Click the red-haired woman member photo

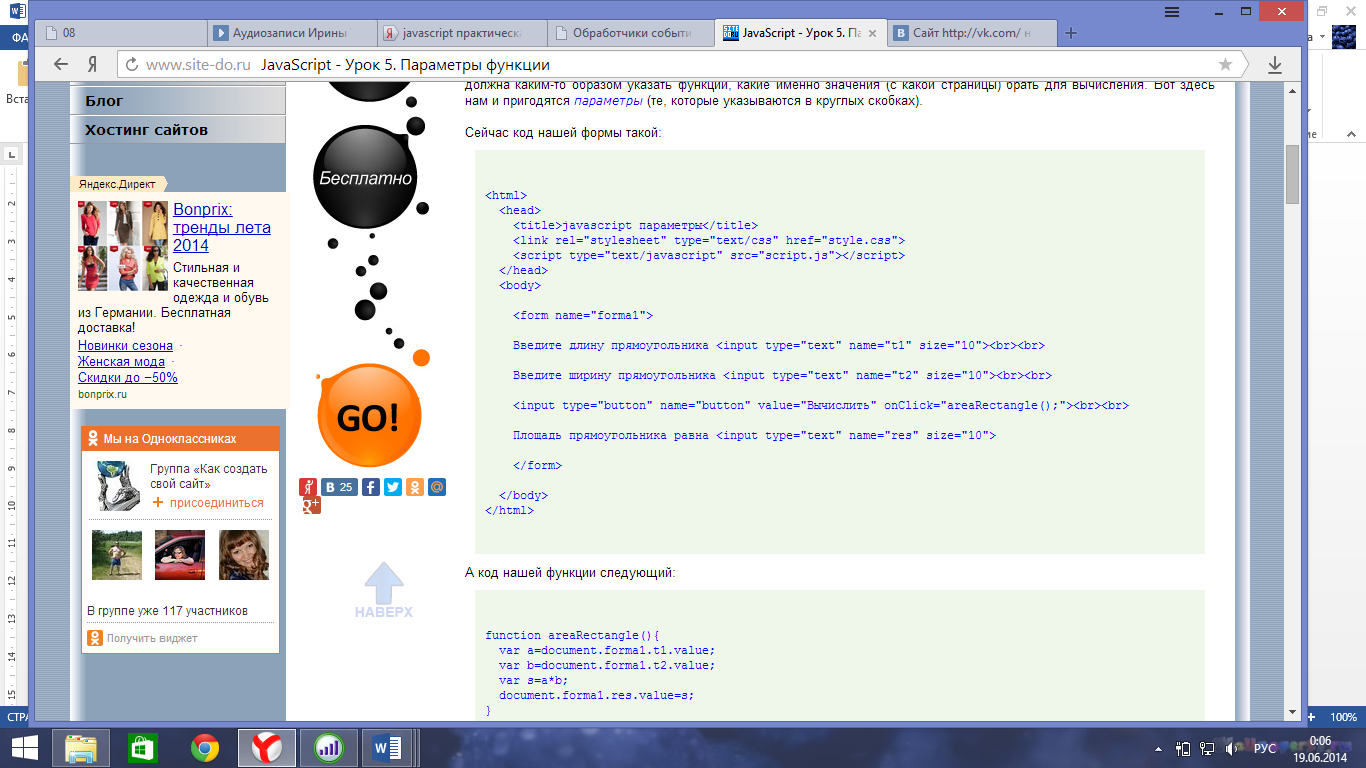coord(243,555)
